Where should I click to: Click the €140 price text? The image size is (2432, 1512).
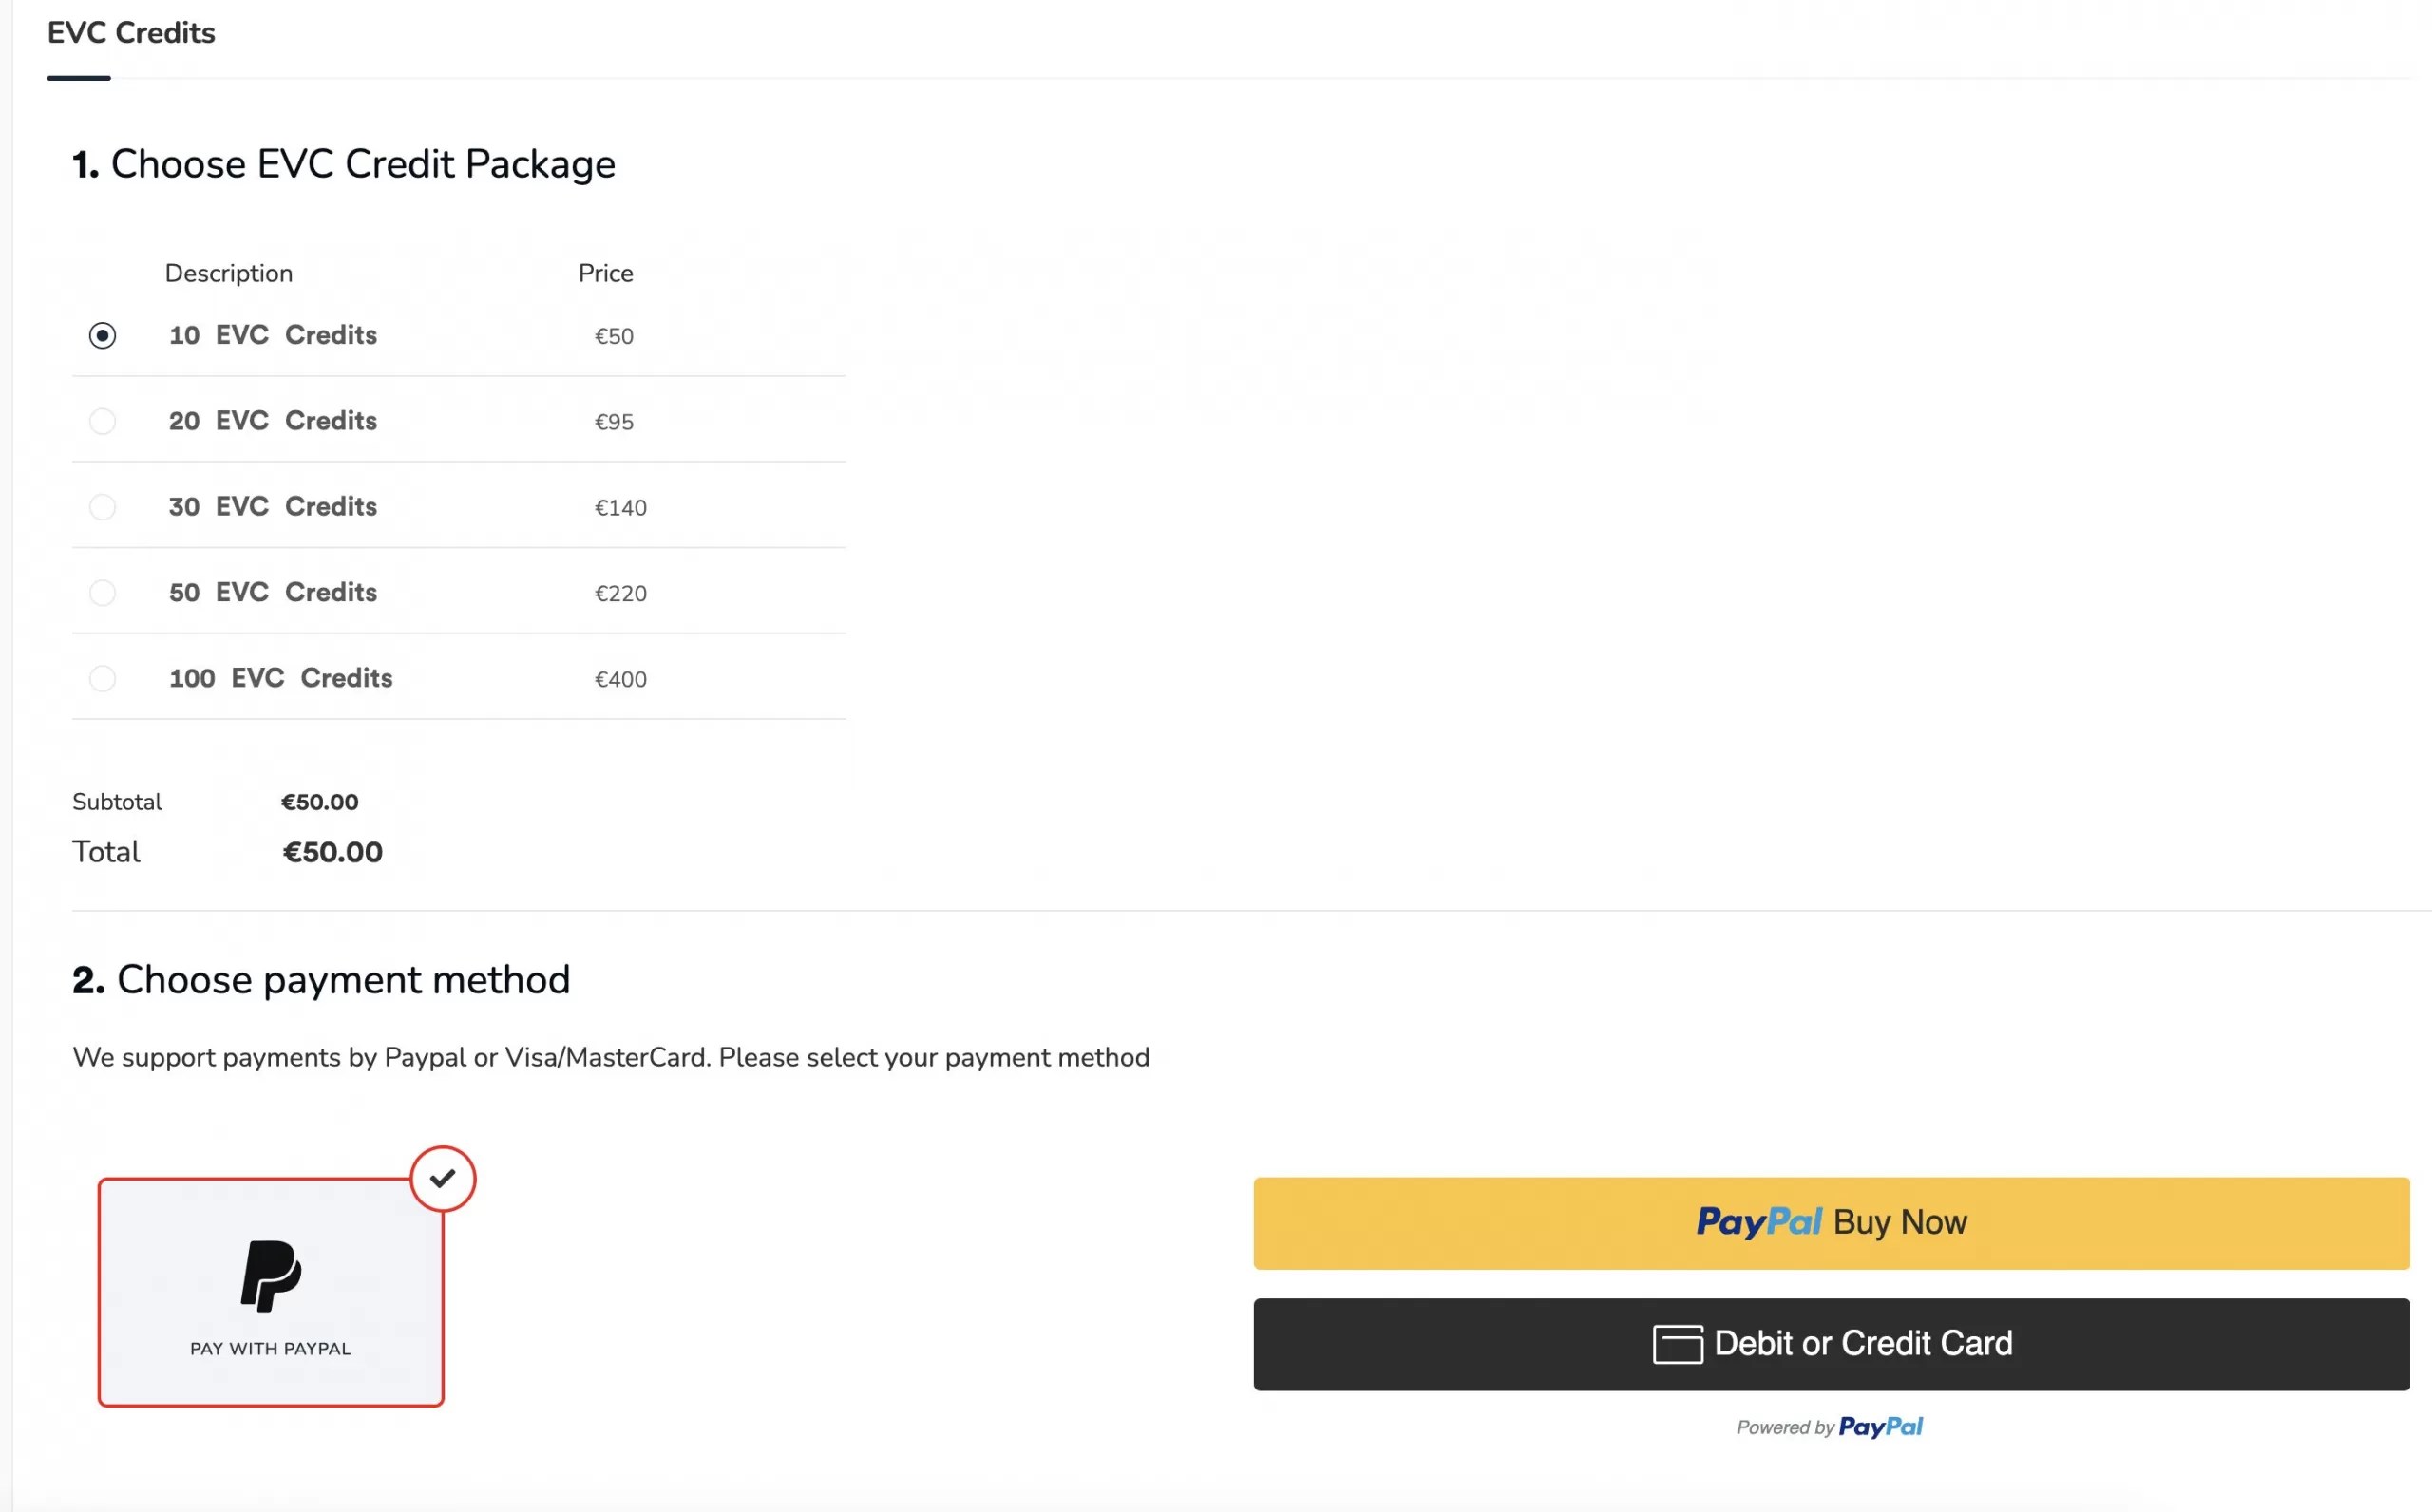[x=620, y=508]
